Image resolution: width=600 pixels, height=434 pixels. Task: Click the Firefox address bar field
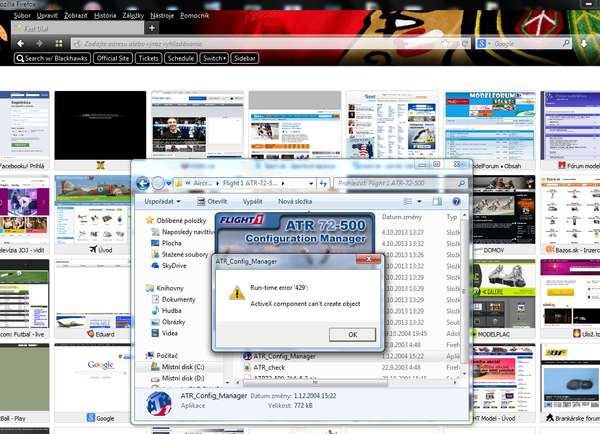pos(271,44)
